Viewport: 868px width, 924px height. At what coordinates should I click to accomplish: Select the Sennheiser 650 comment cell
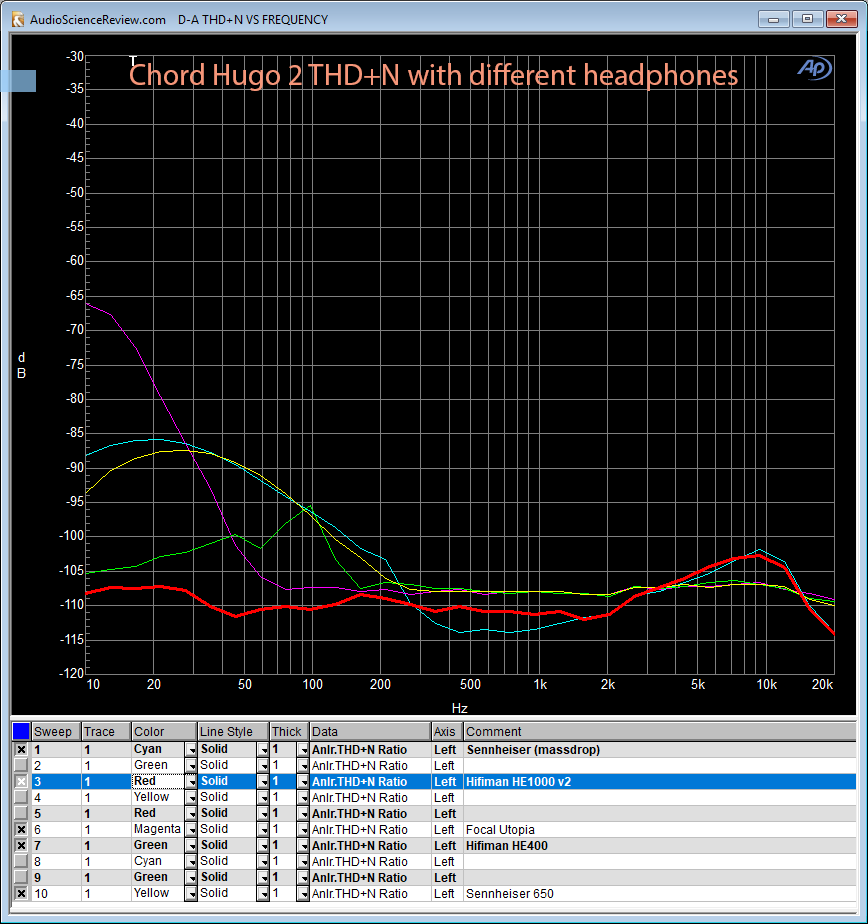click(659, 893)
